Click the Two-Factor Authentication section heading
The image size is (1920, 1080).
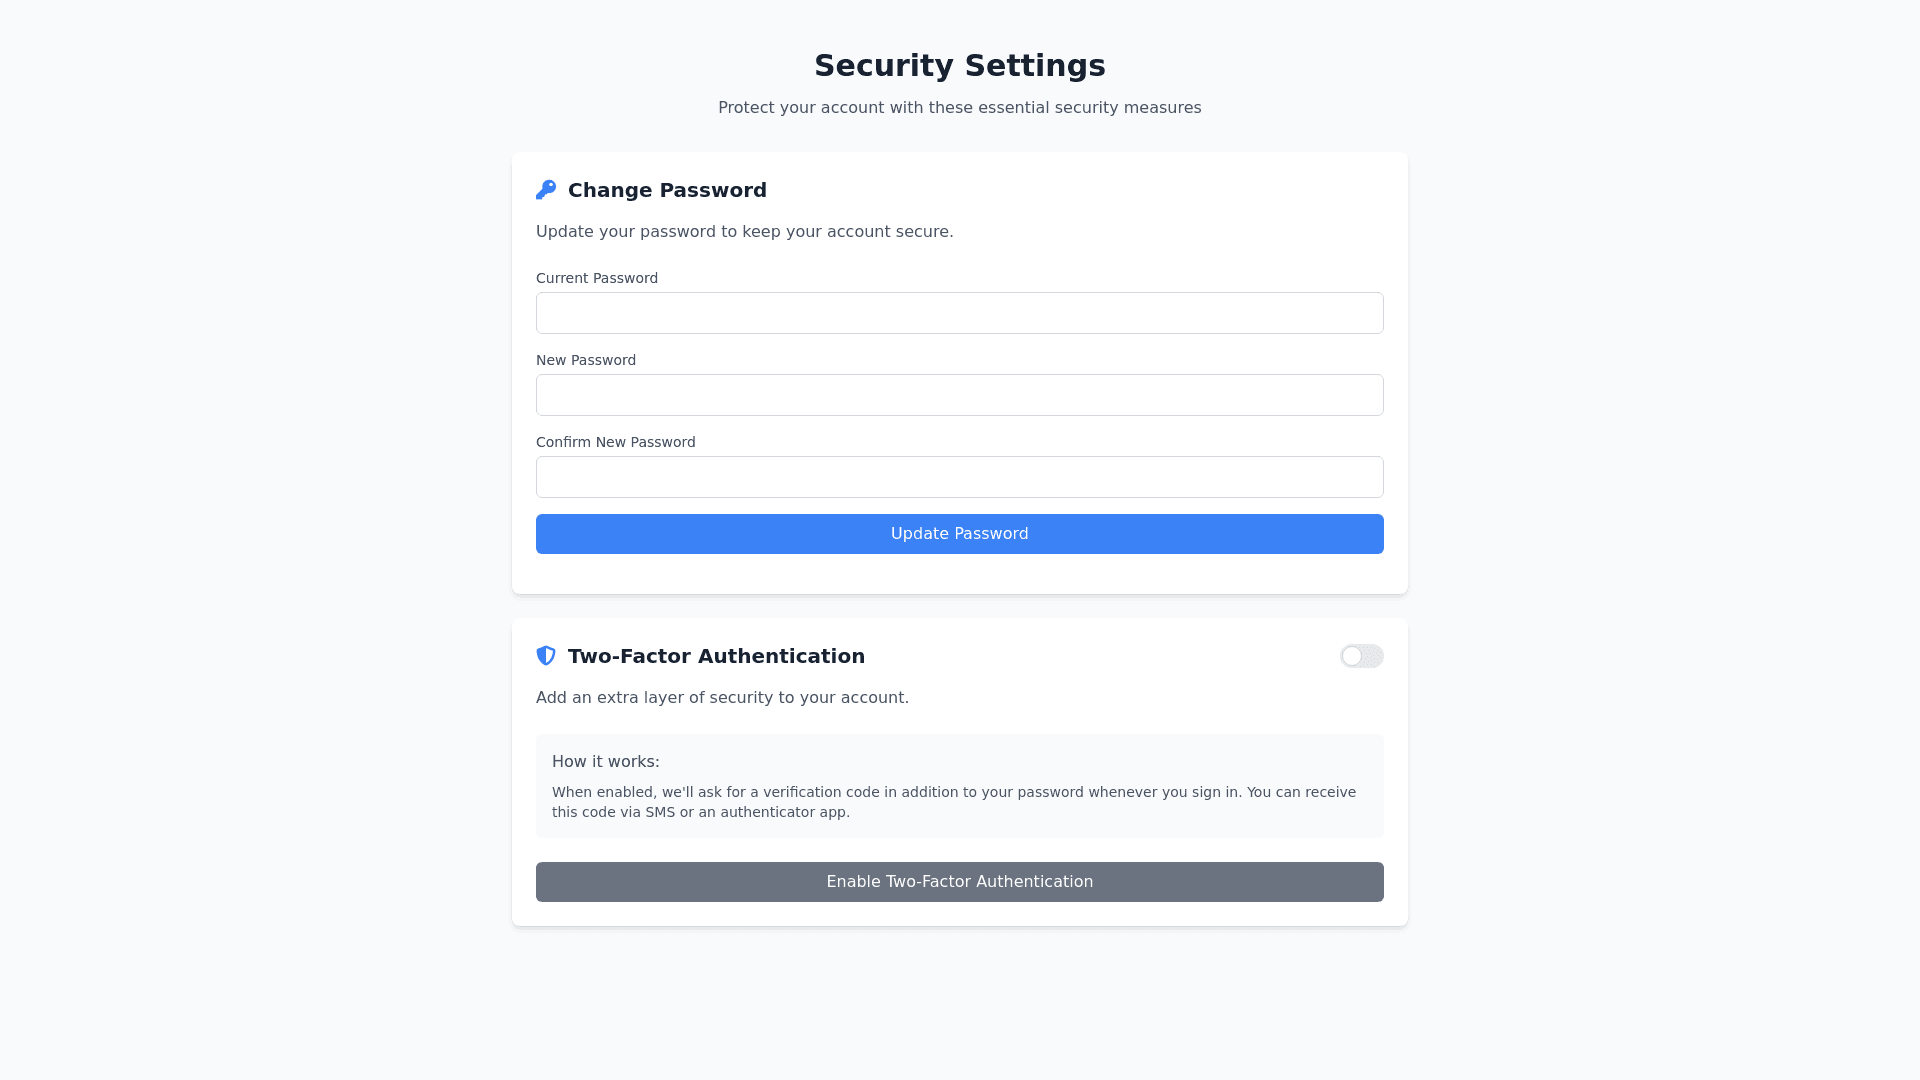(x=716, y=656)
